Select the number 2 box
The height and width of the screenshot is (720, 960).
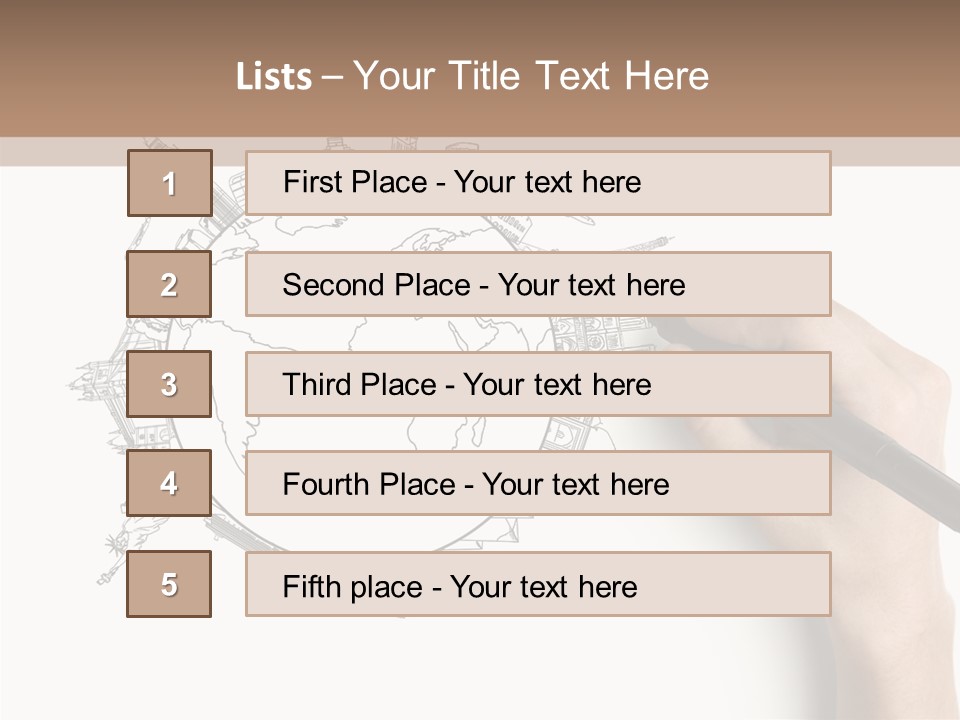(169, 284)
